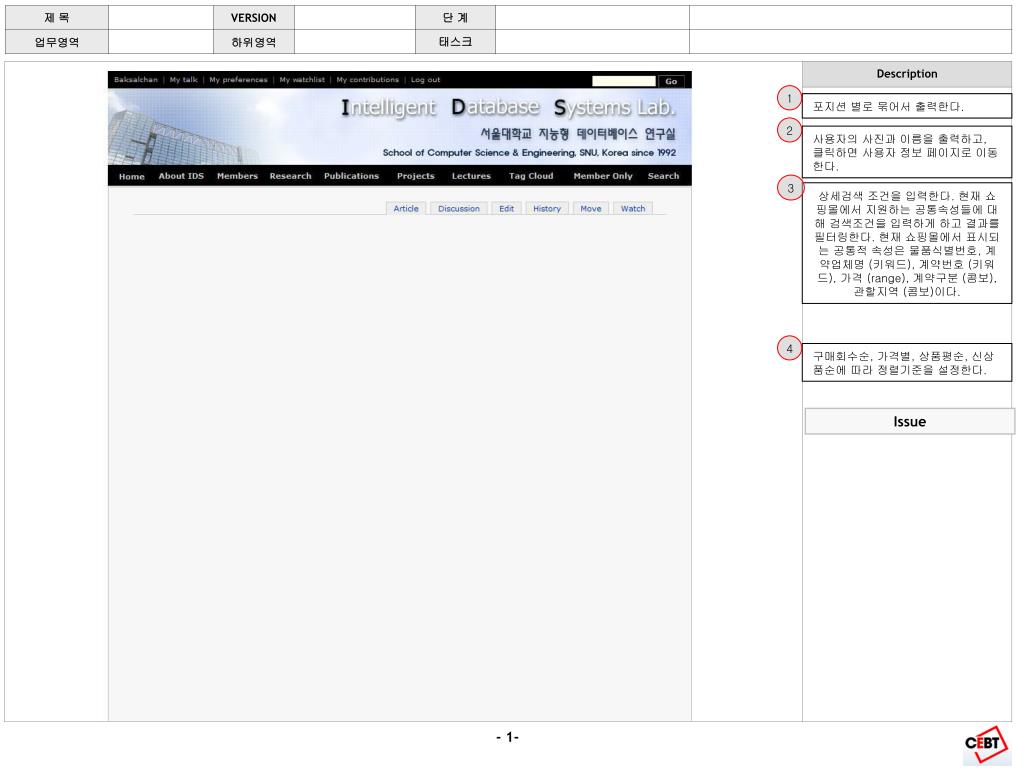1024x768 pixels.
Task: Switch to the Watch tab
Action: (x=633, y=208)
